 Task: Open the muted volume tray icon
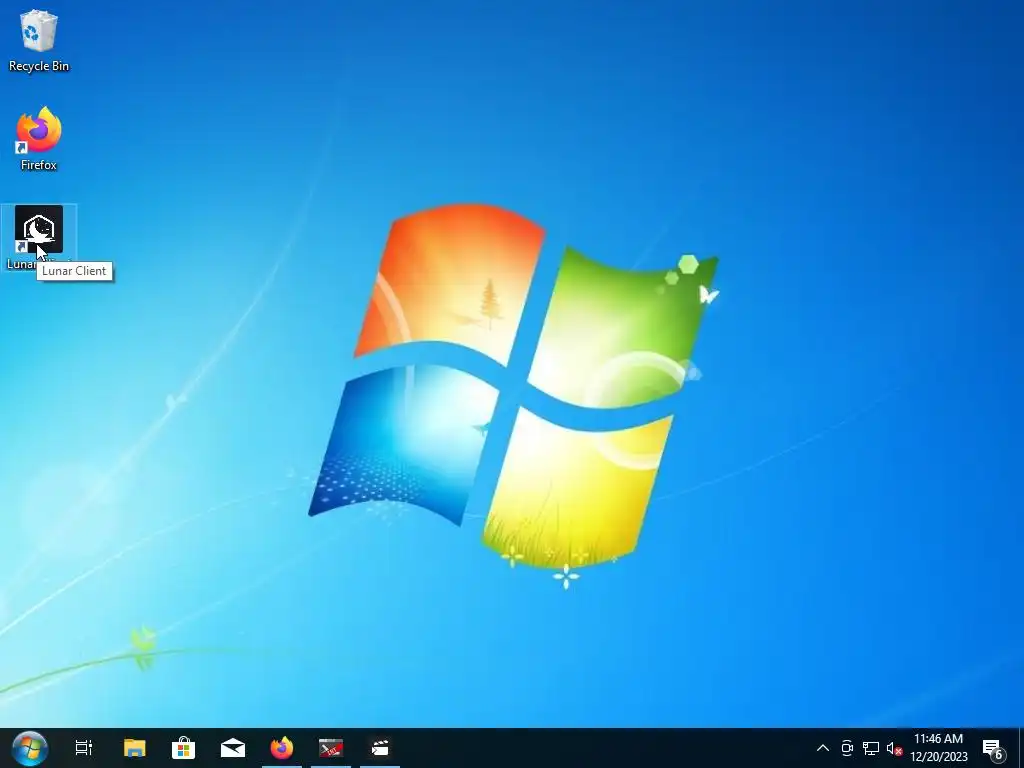click(x=894, y=749)
